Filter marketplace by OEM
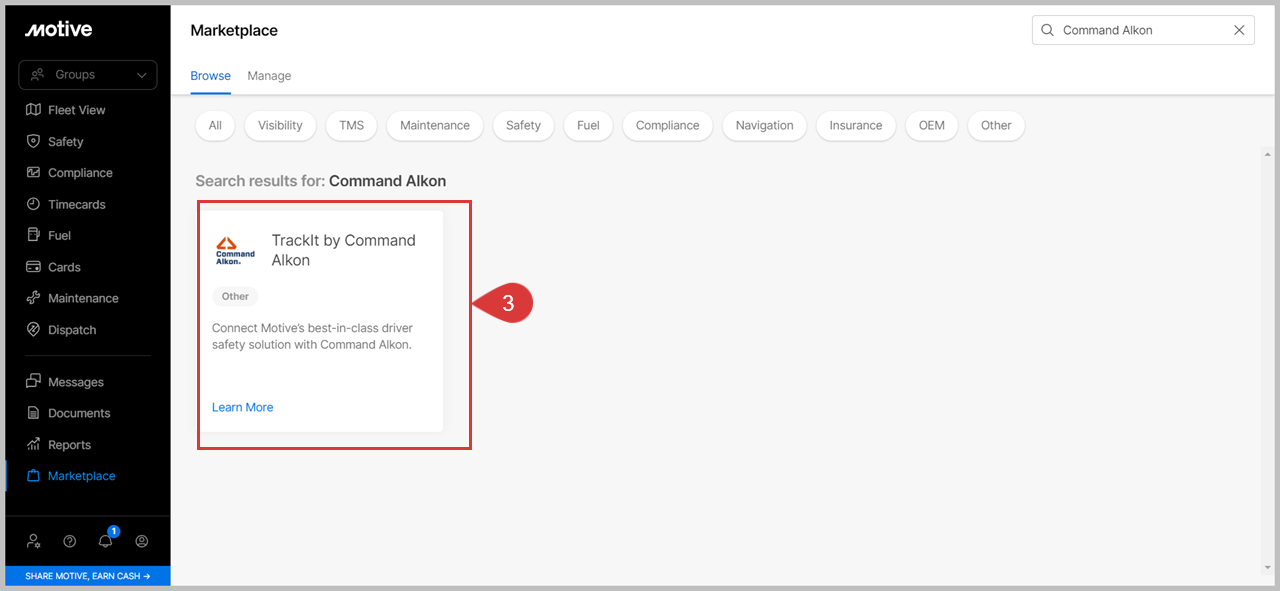 point(932,125)
